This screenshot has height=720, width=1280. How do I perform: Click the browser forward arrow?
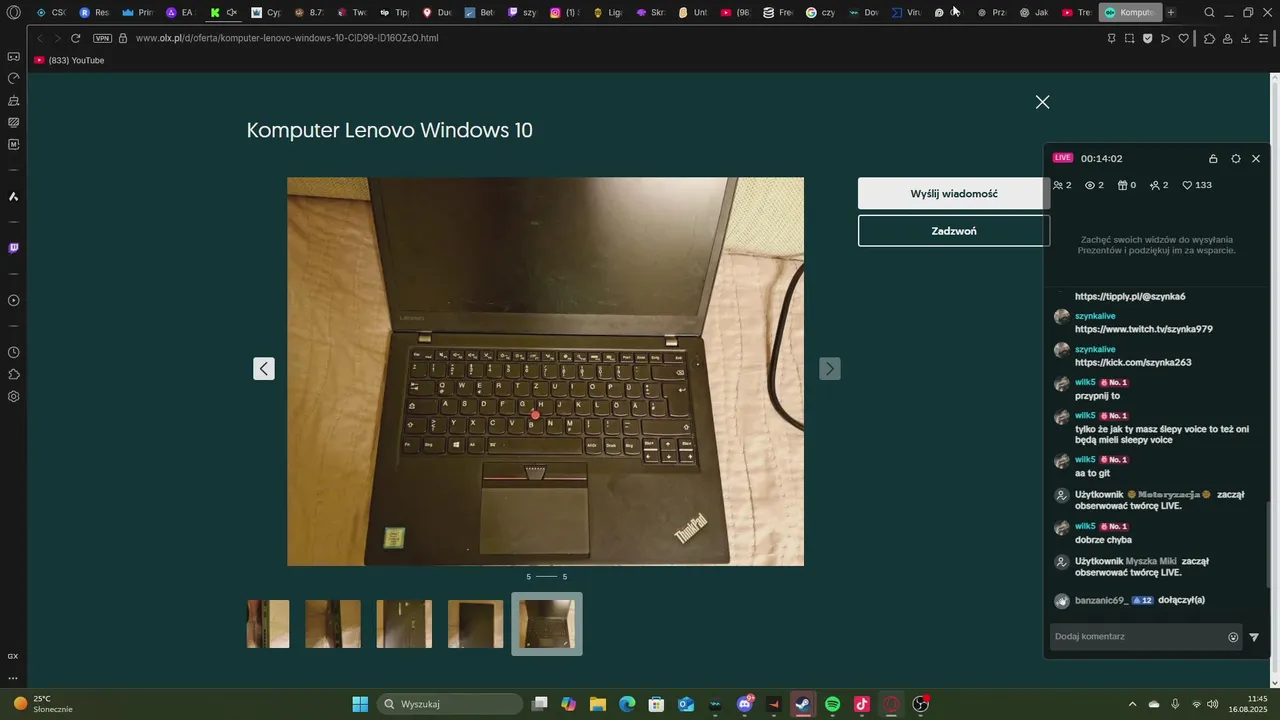57,38
